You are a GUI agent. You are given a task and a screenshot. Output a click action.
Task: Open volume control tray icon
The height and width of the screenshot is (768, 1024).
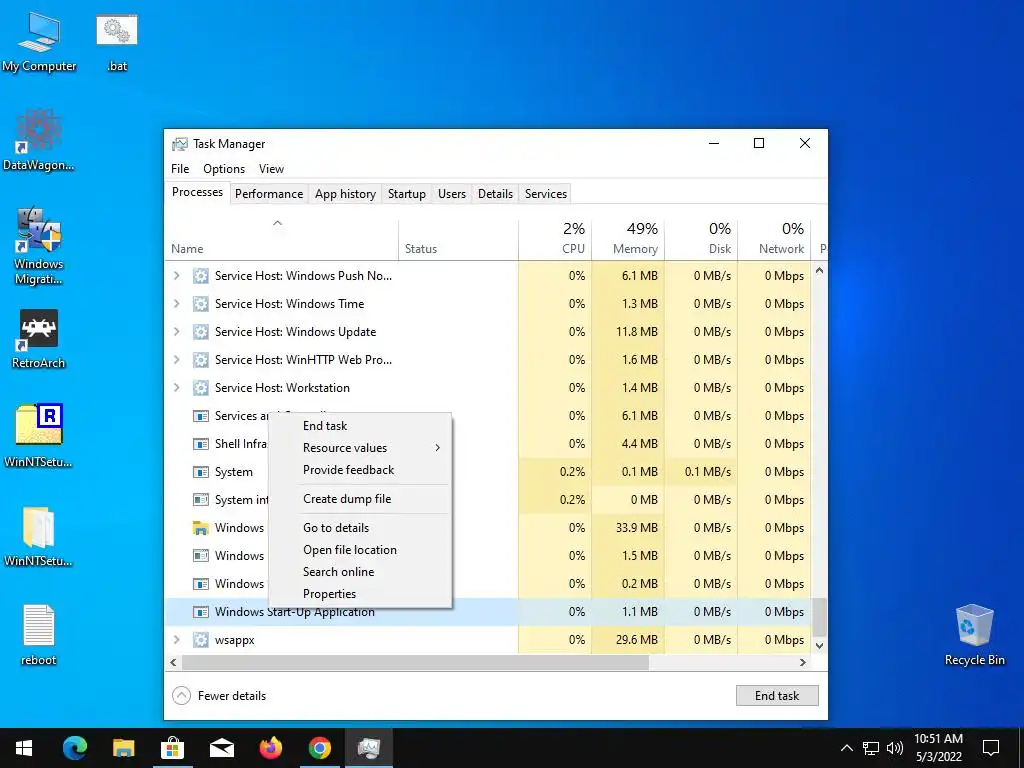coord(895,748)
